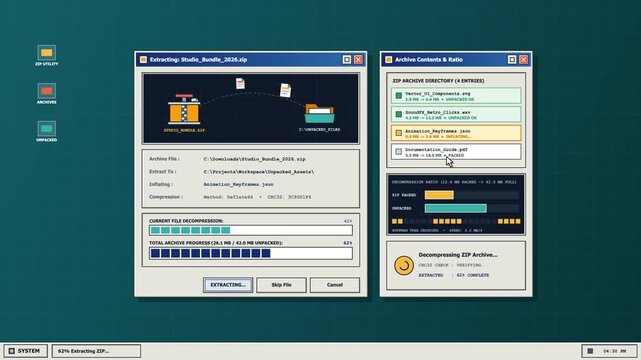Click the tray icon next to clock

(x=590, y=351)
